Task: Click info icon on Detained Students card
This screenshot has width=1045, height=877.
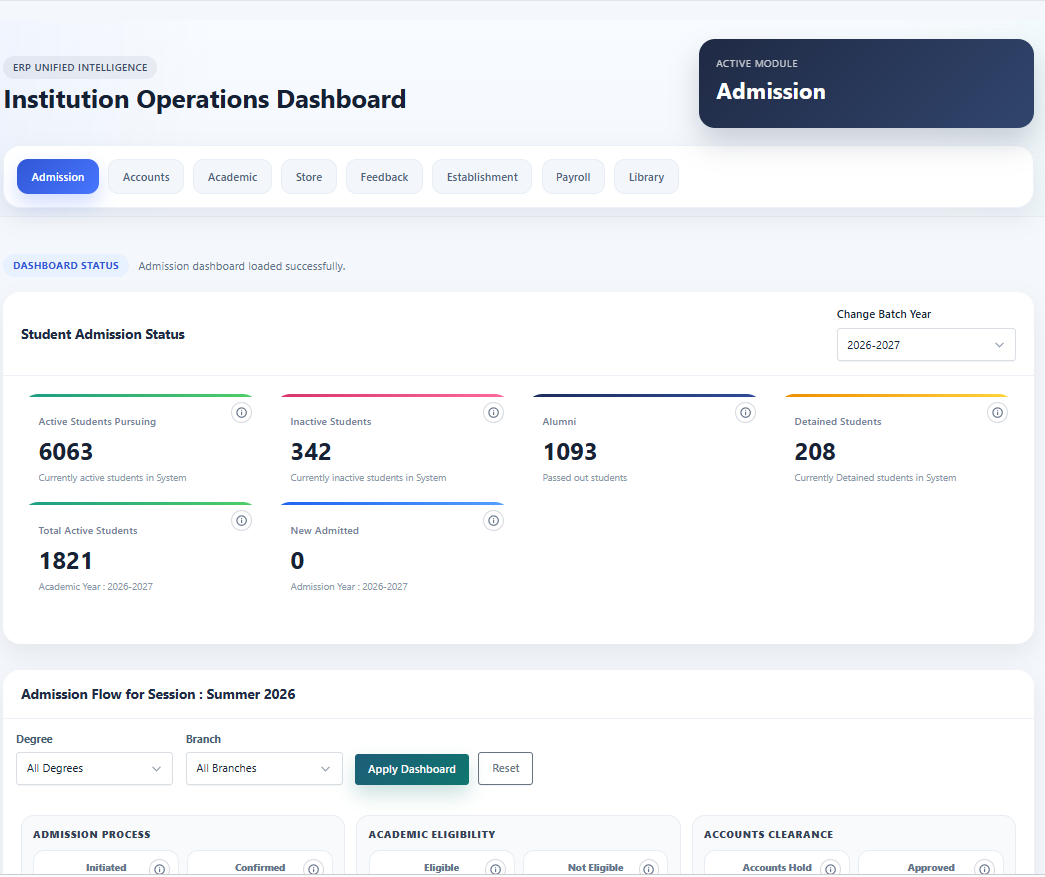Action: (997, 413)
